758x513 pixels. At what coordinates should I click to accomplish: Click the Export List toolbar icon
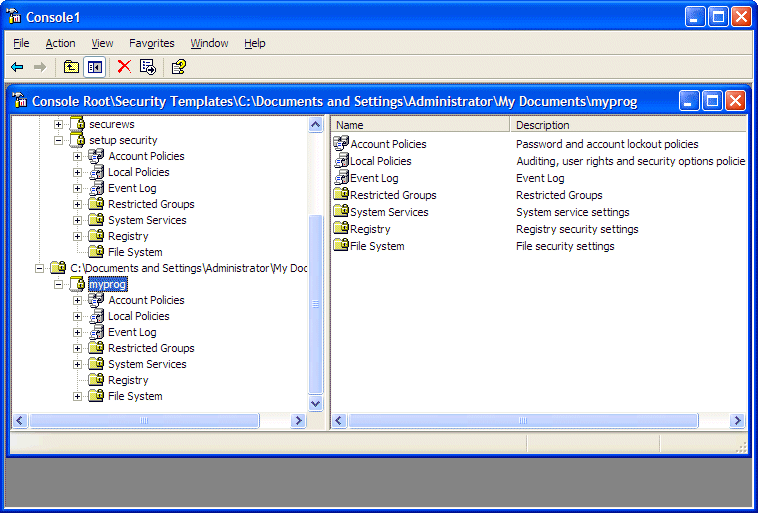(148, 67)
